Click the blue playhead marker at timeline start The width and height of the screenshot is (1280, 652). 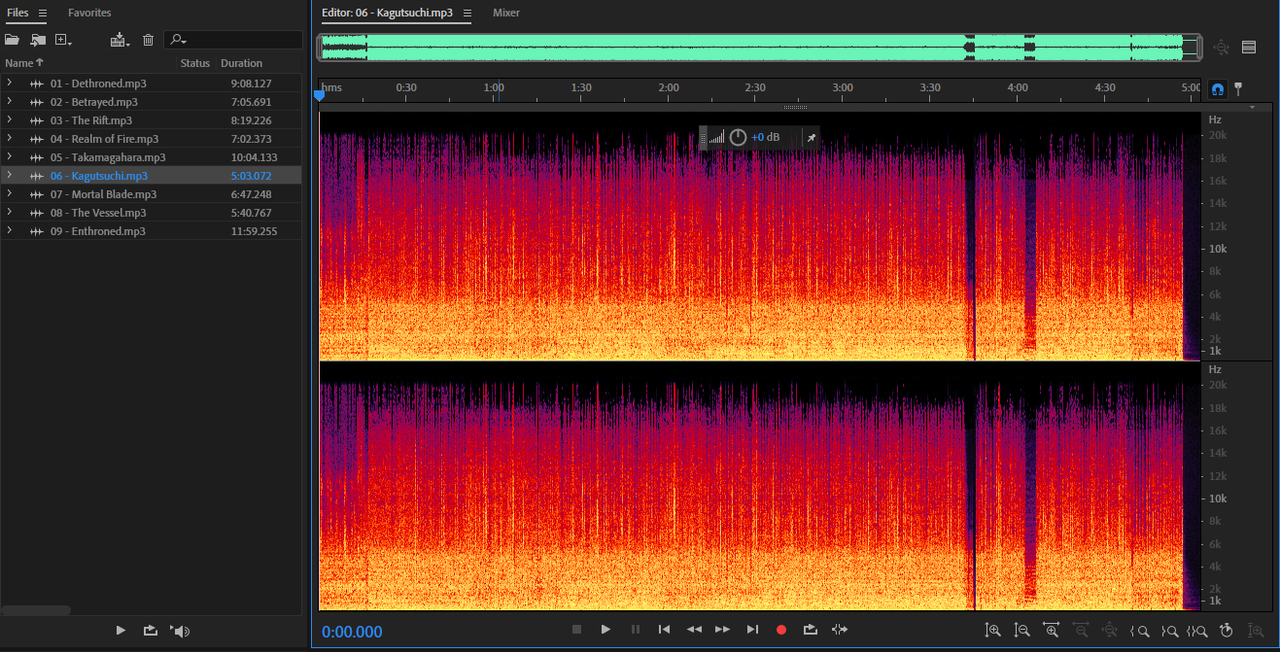[x=319, y=95]
